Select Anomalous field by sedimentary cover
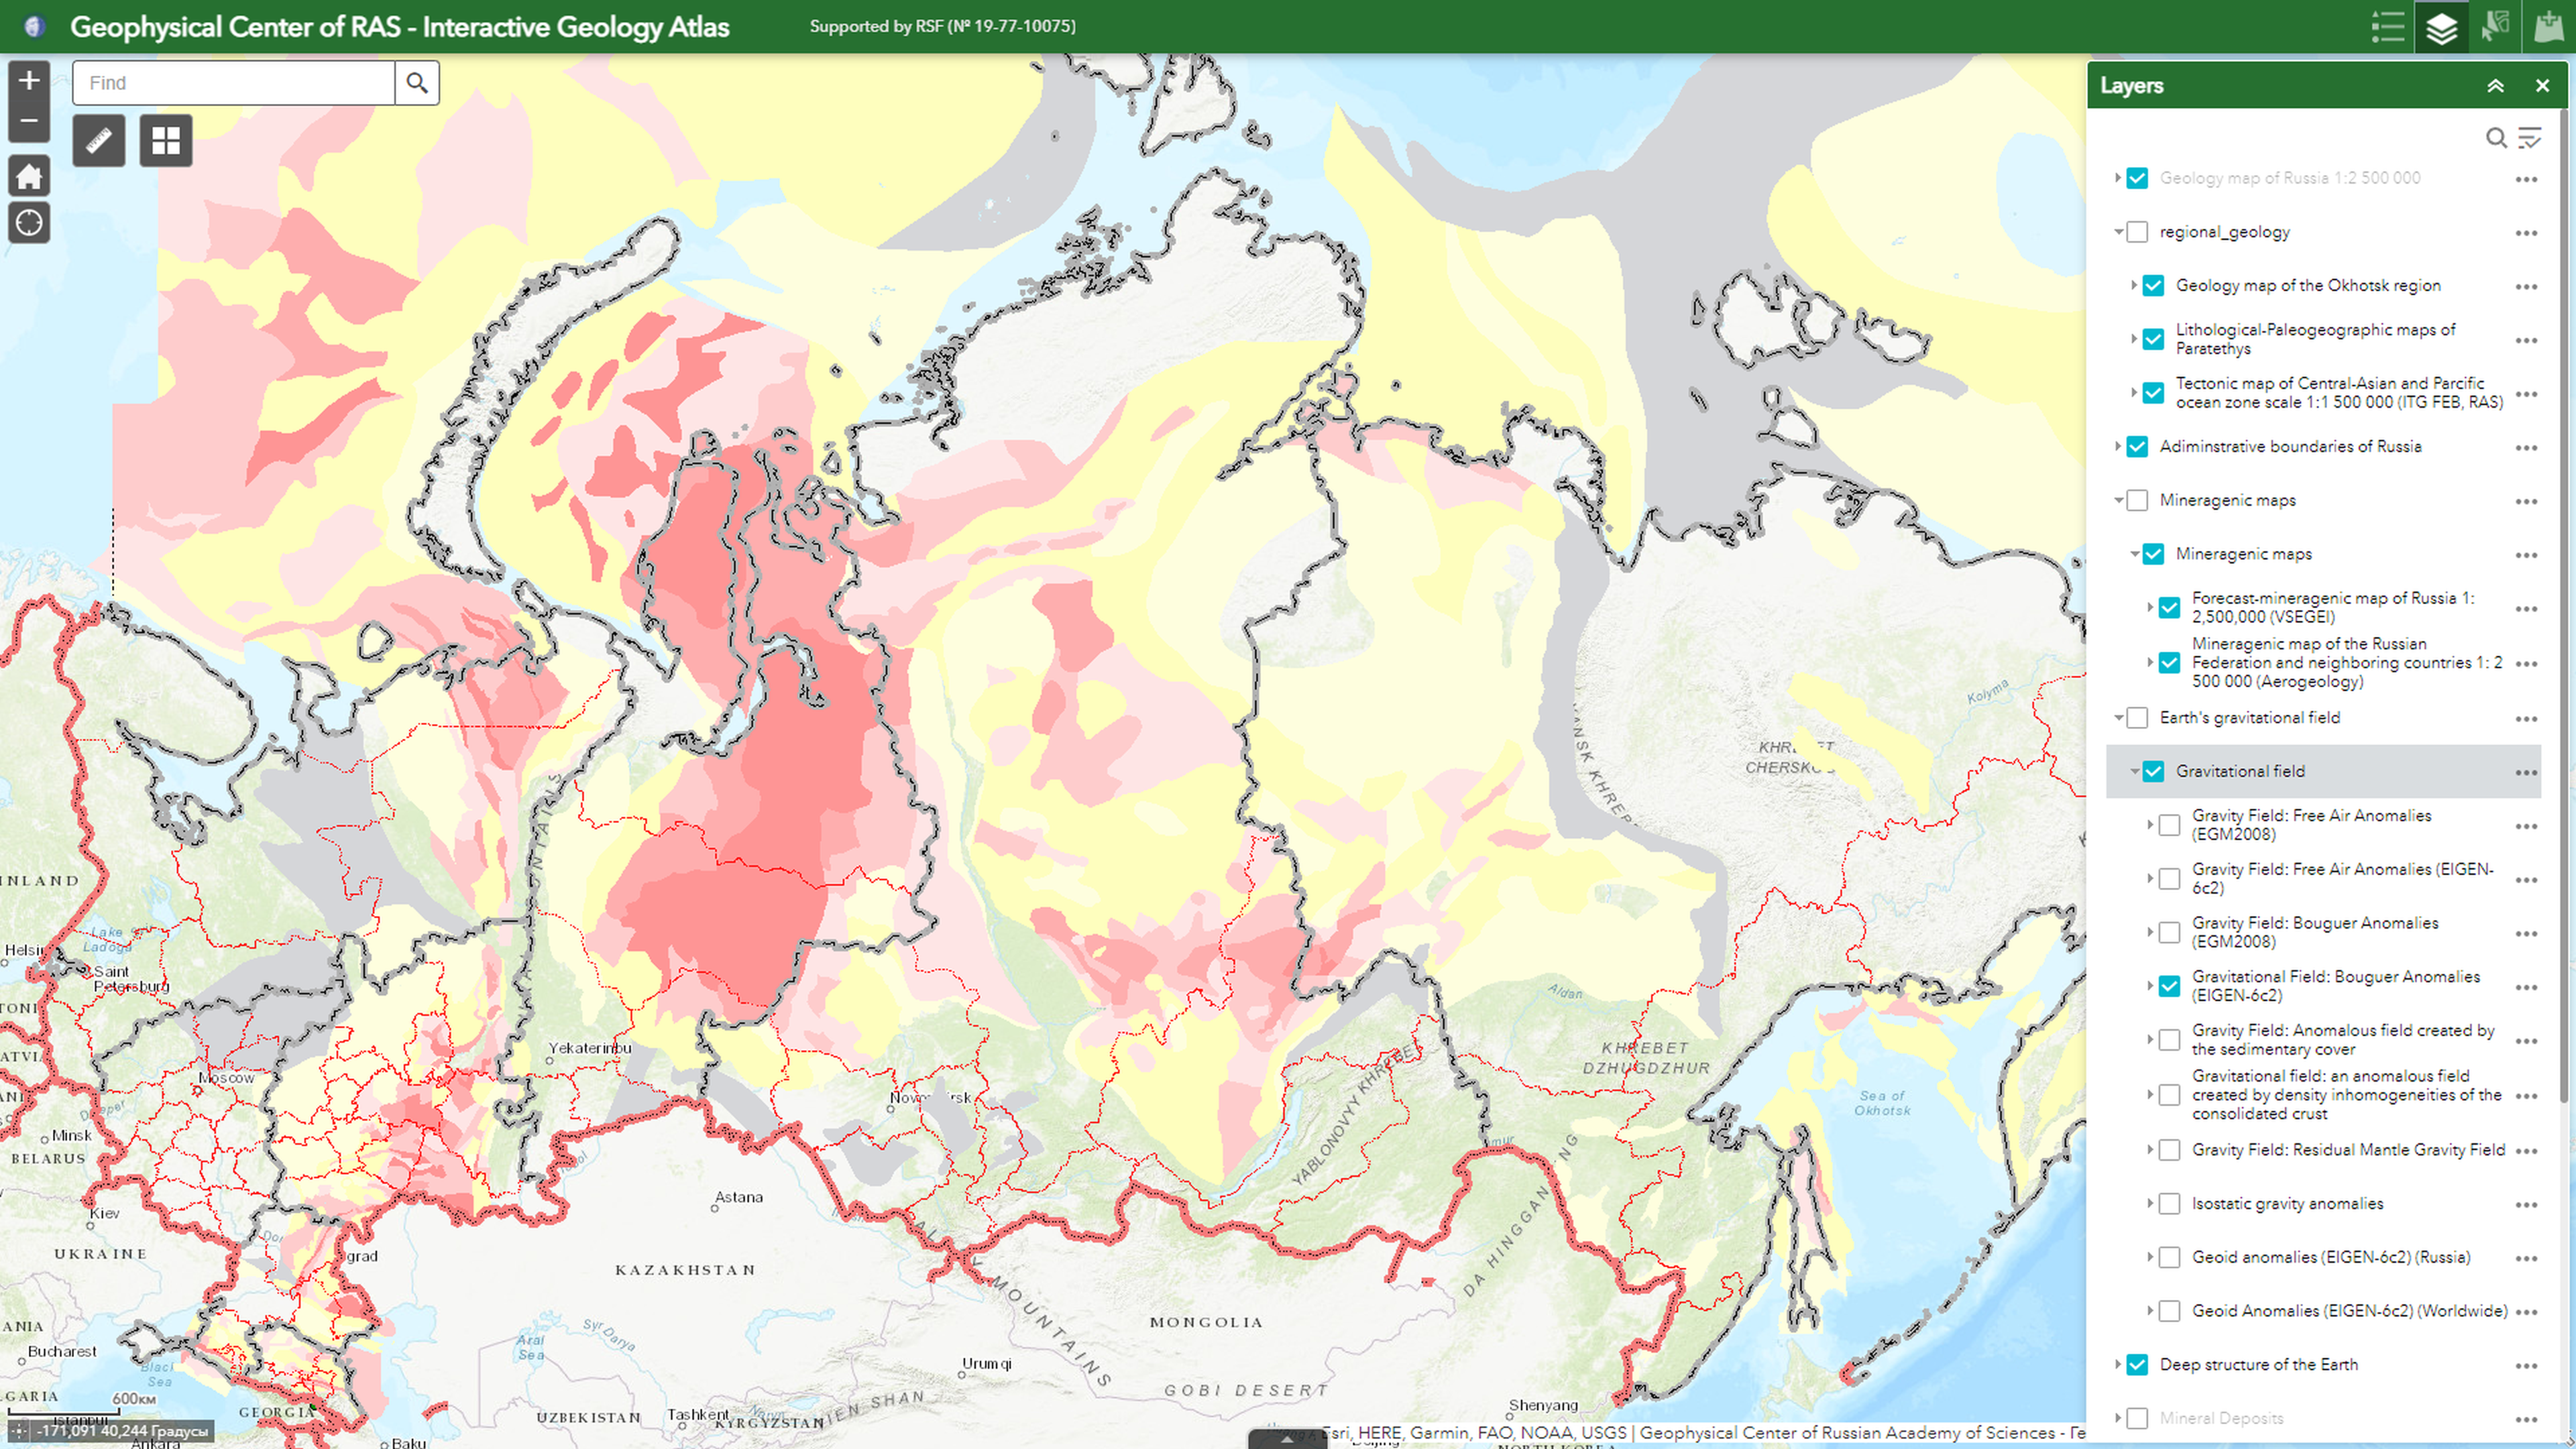 click(2342, 1040)
